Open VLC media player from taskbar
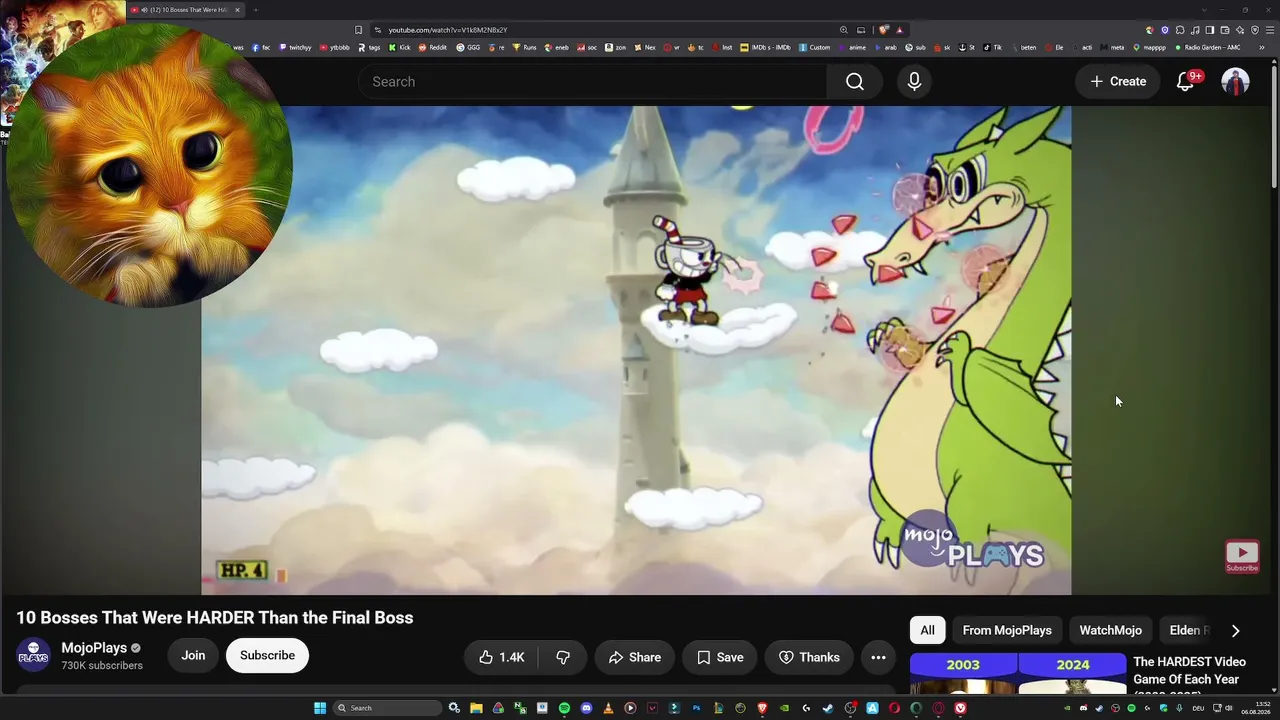Image resolution: width=1280 pixels, height=720 pixels. [x=608, y=708]
